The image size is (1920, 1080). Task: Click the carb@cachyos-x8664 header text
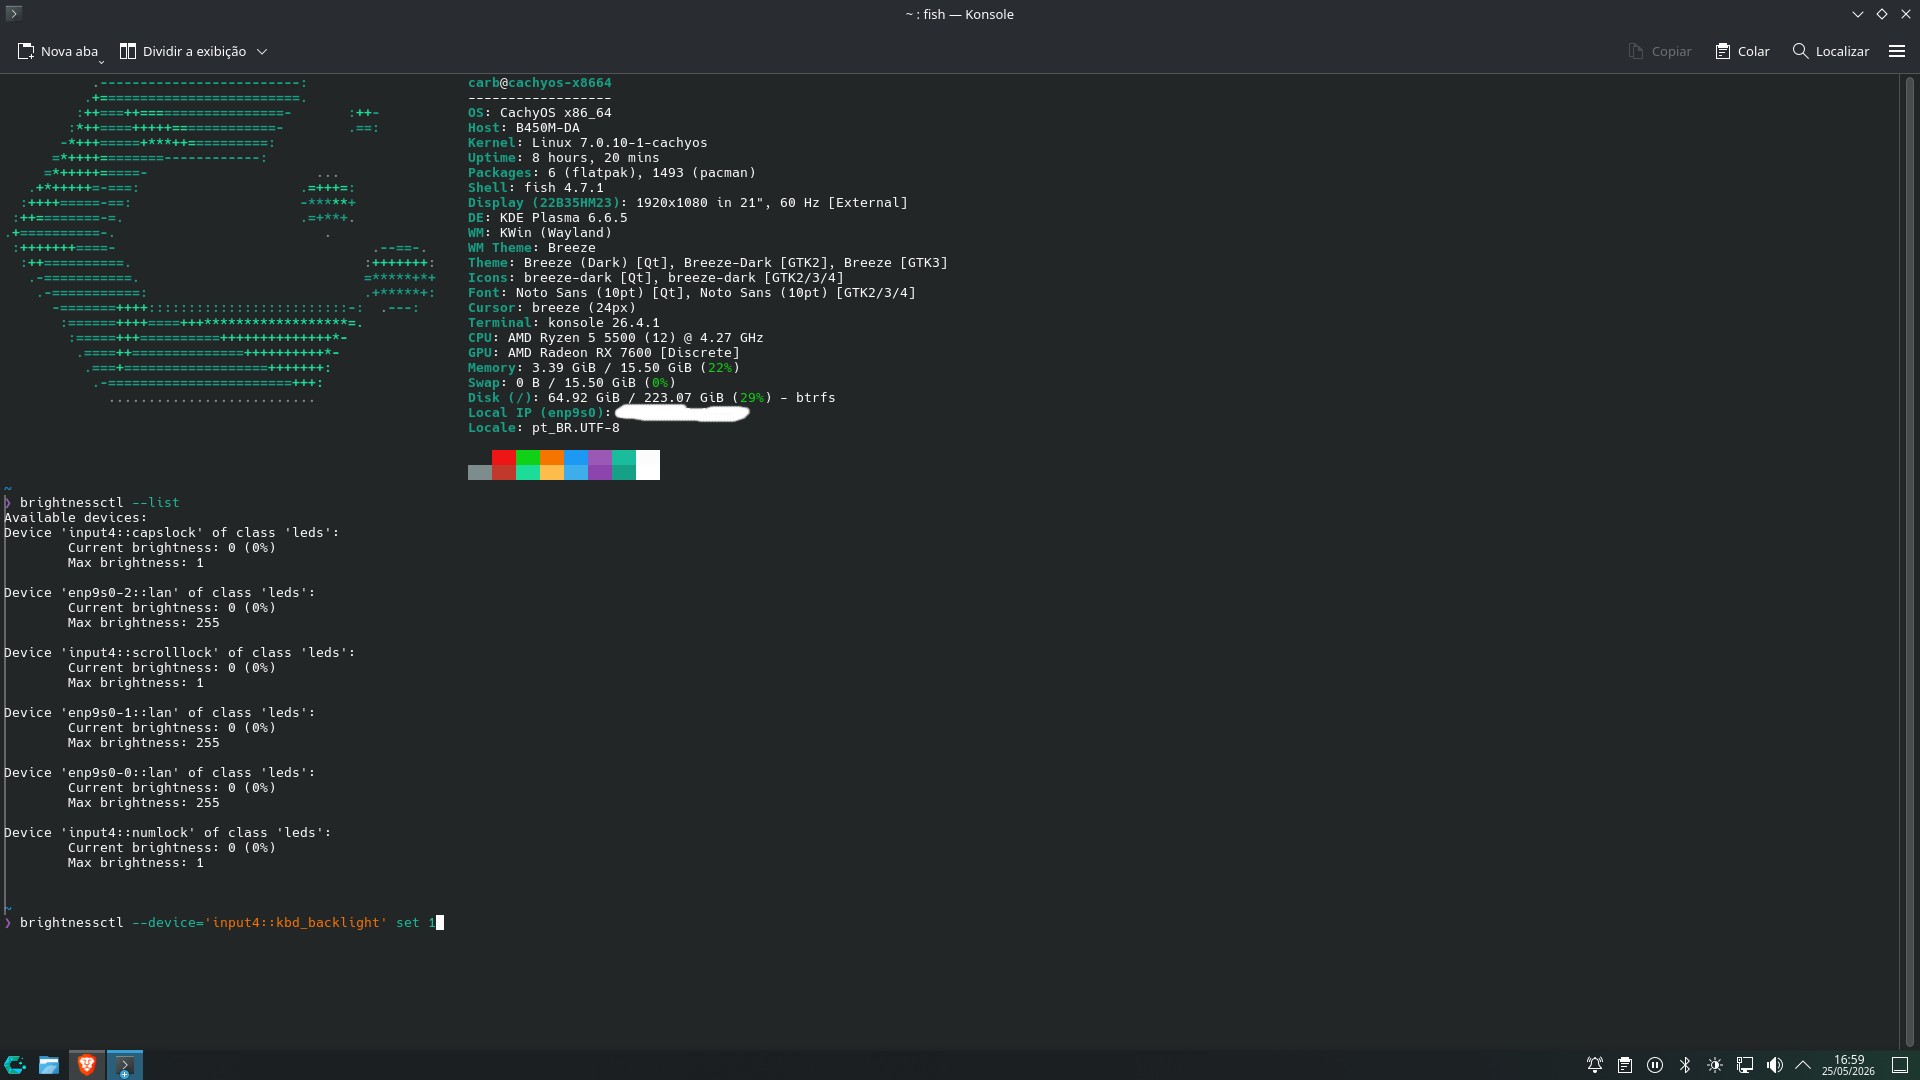tap(540, 83)
